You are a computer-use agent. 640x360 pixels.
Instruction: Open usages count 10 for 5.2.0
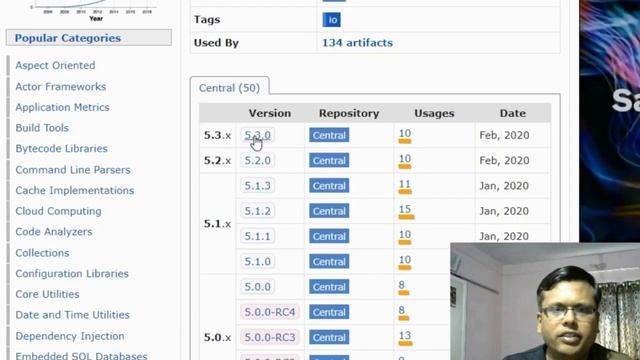[405, 159]
